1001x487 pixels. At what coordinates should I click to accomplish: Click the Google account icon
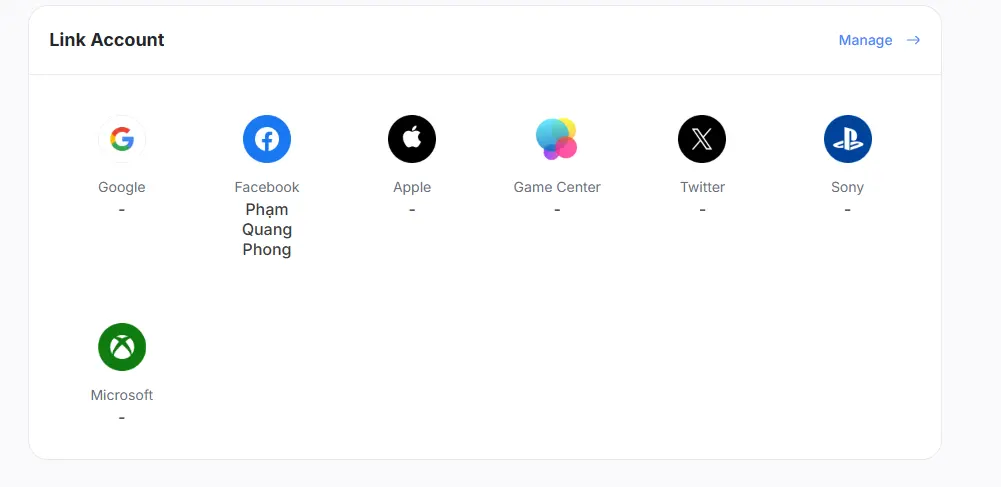(x=122, y=139)
